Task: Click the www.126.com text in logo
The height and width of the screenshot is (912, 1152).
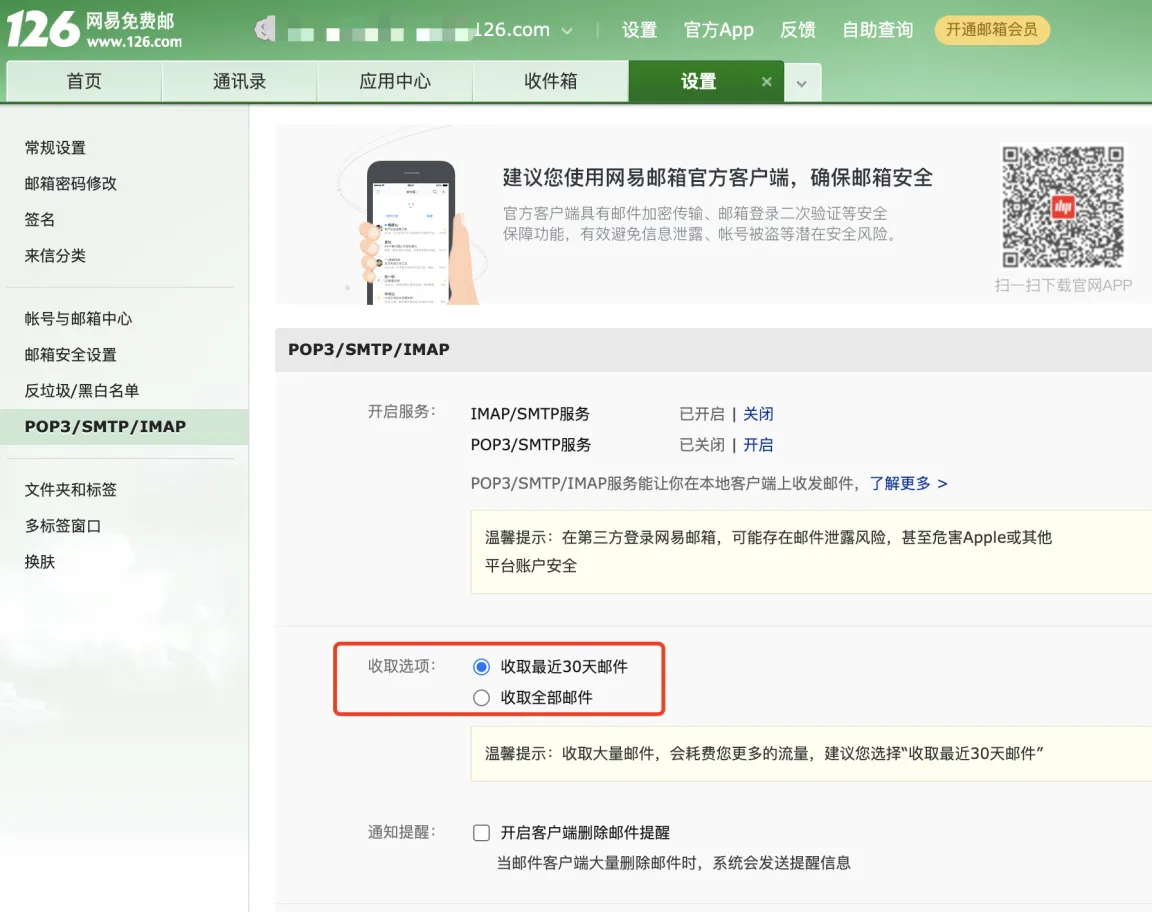Action: tap(134, 42)
